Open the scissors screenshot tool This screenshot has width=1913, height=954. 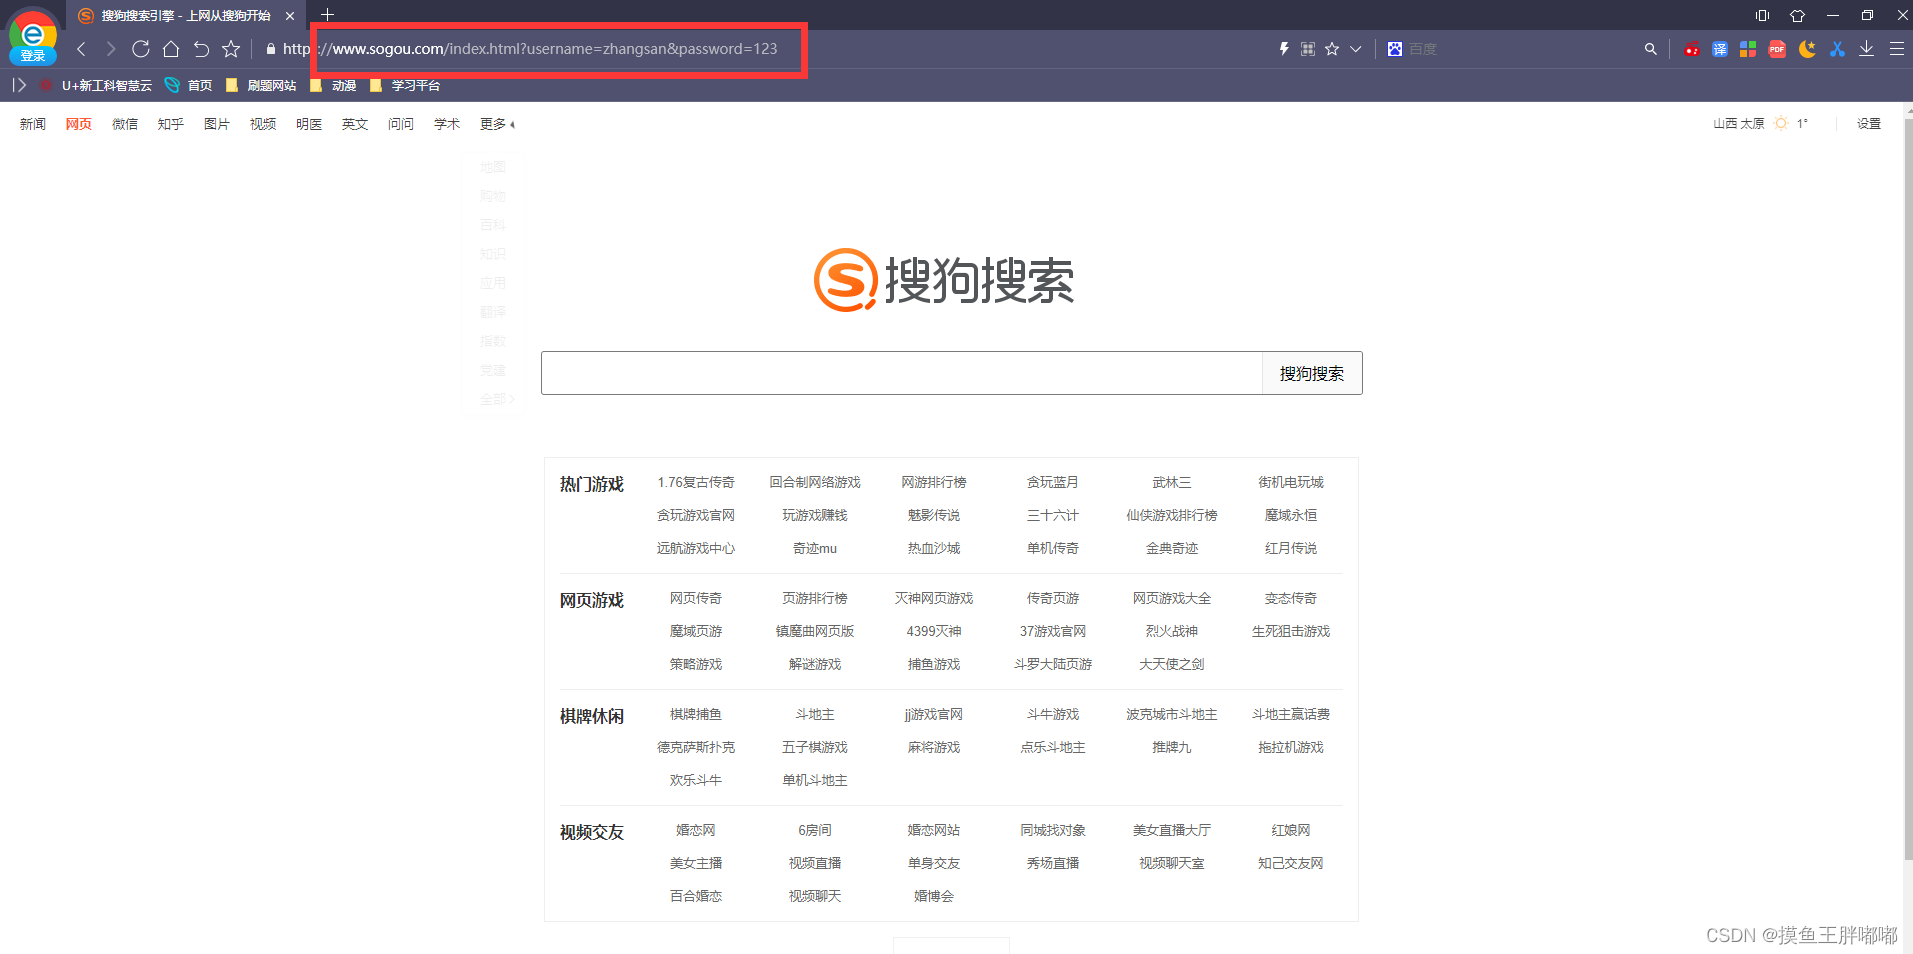pyautogui.click(x=1837, y=49)
